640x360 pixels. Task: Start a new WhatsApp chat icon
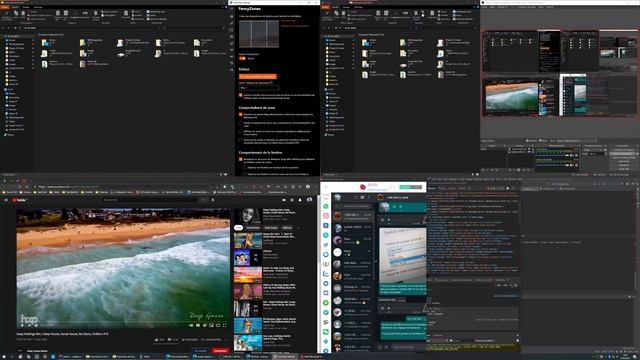(x=362, y=197)
